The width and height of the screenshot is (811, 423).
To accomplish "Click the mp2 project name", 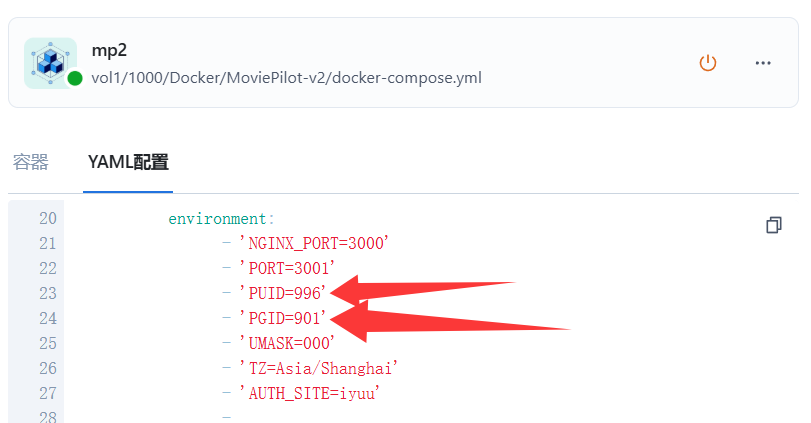I will click(x=109, y=51).
